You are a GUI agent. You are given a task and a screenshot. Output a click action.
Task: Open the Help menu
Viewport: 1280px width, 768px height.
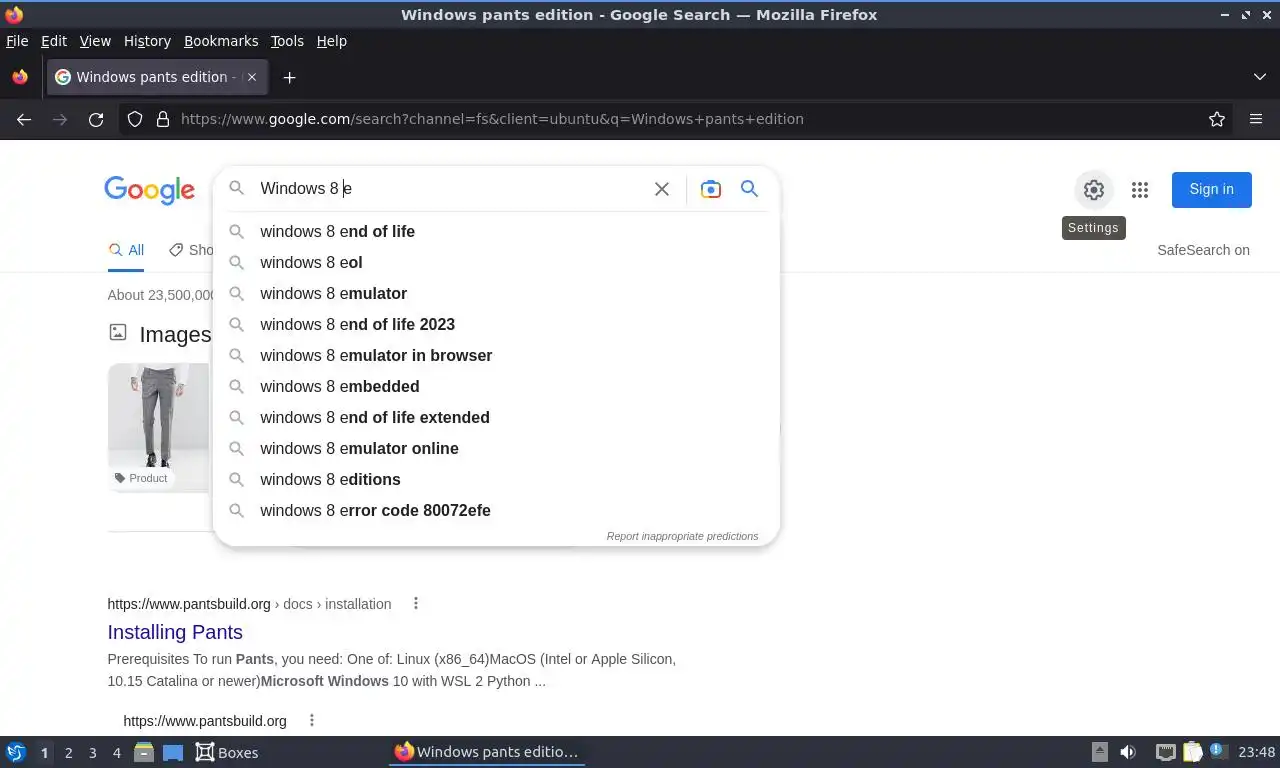[332, 41]
